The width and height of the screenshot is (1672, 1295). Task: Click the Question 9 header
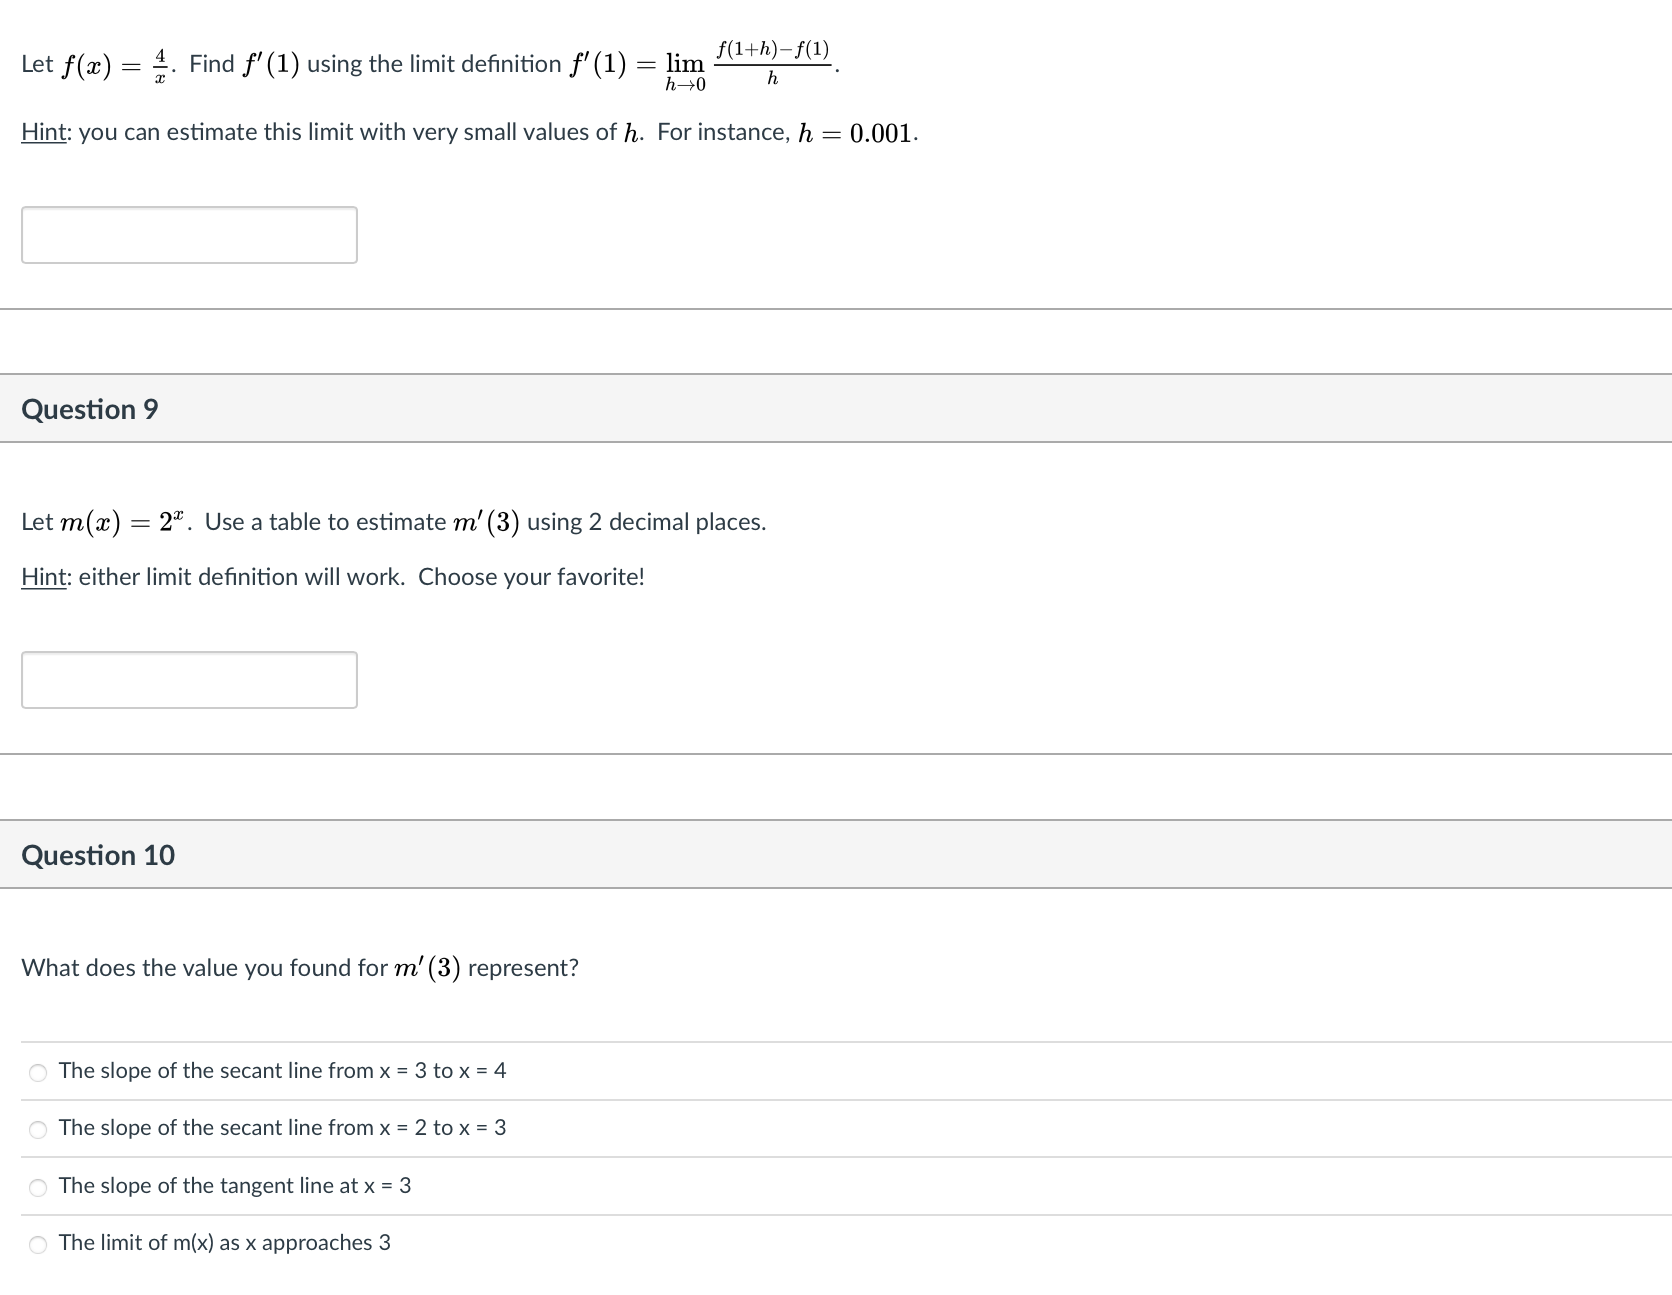[x=90, y=408]
